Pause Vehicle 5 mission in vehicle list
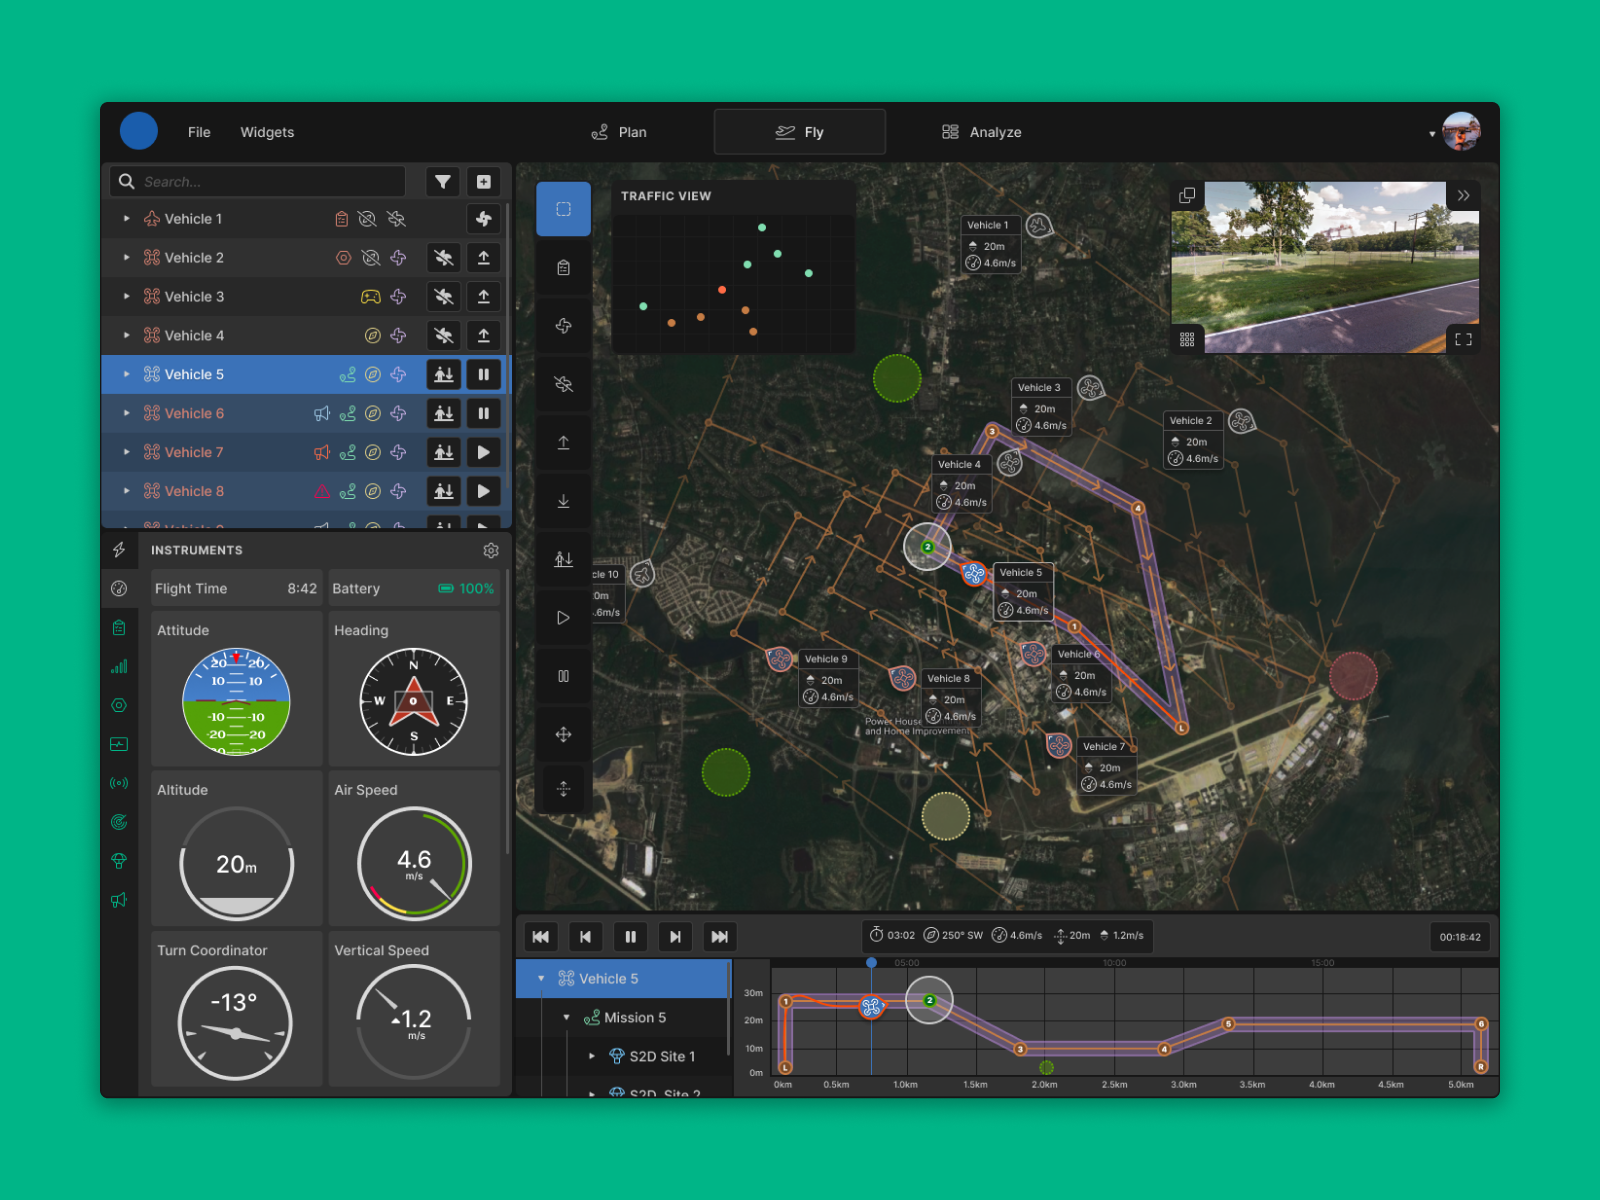This screenshot has height=1200, width=1600. (484, 375)
